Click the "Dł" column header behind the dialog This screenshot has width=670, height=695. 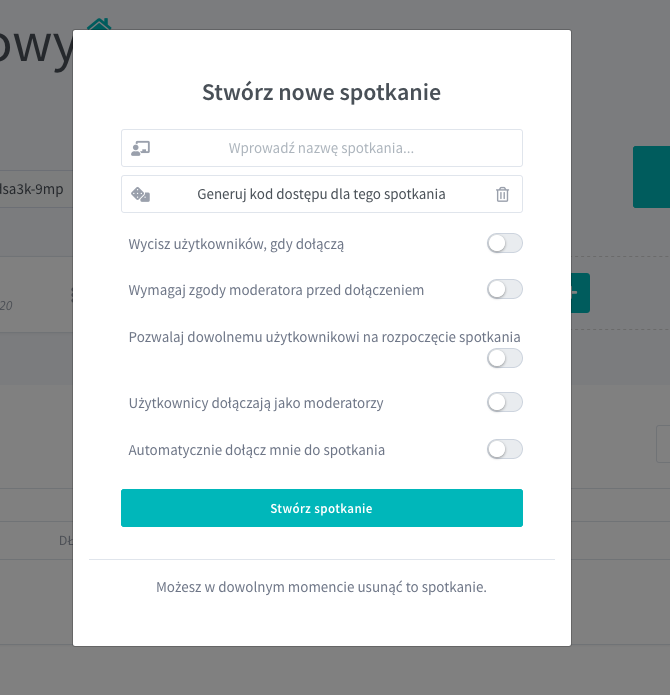pyautogui.click(x=66, y=541)
